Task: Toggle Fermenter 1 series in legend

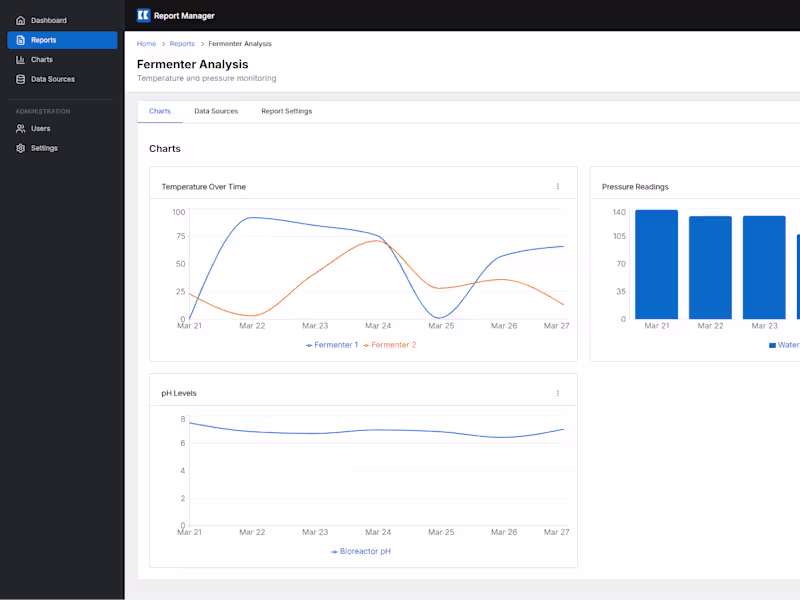Action: click(x=332, y=345)
